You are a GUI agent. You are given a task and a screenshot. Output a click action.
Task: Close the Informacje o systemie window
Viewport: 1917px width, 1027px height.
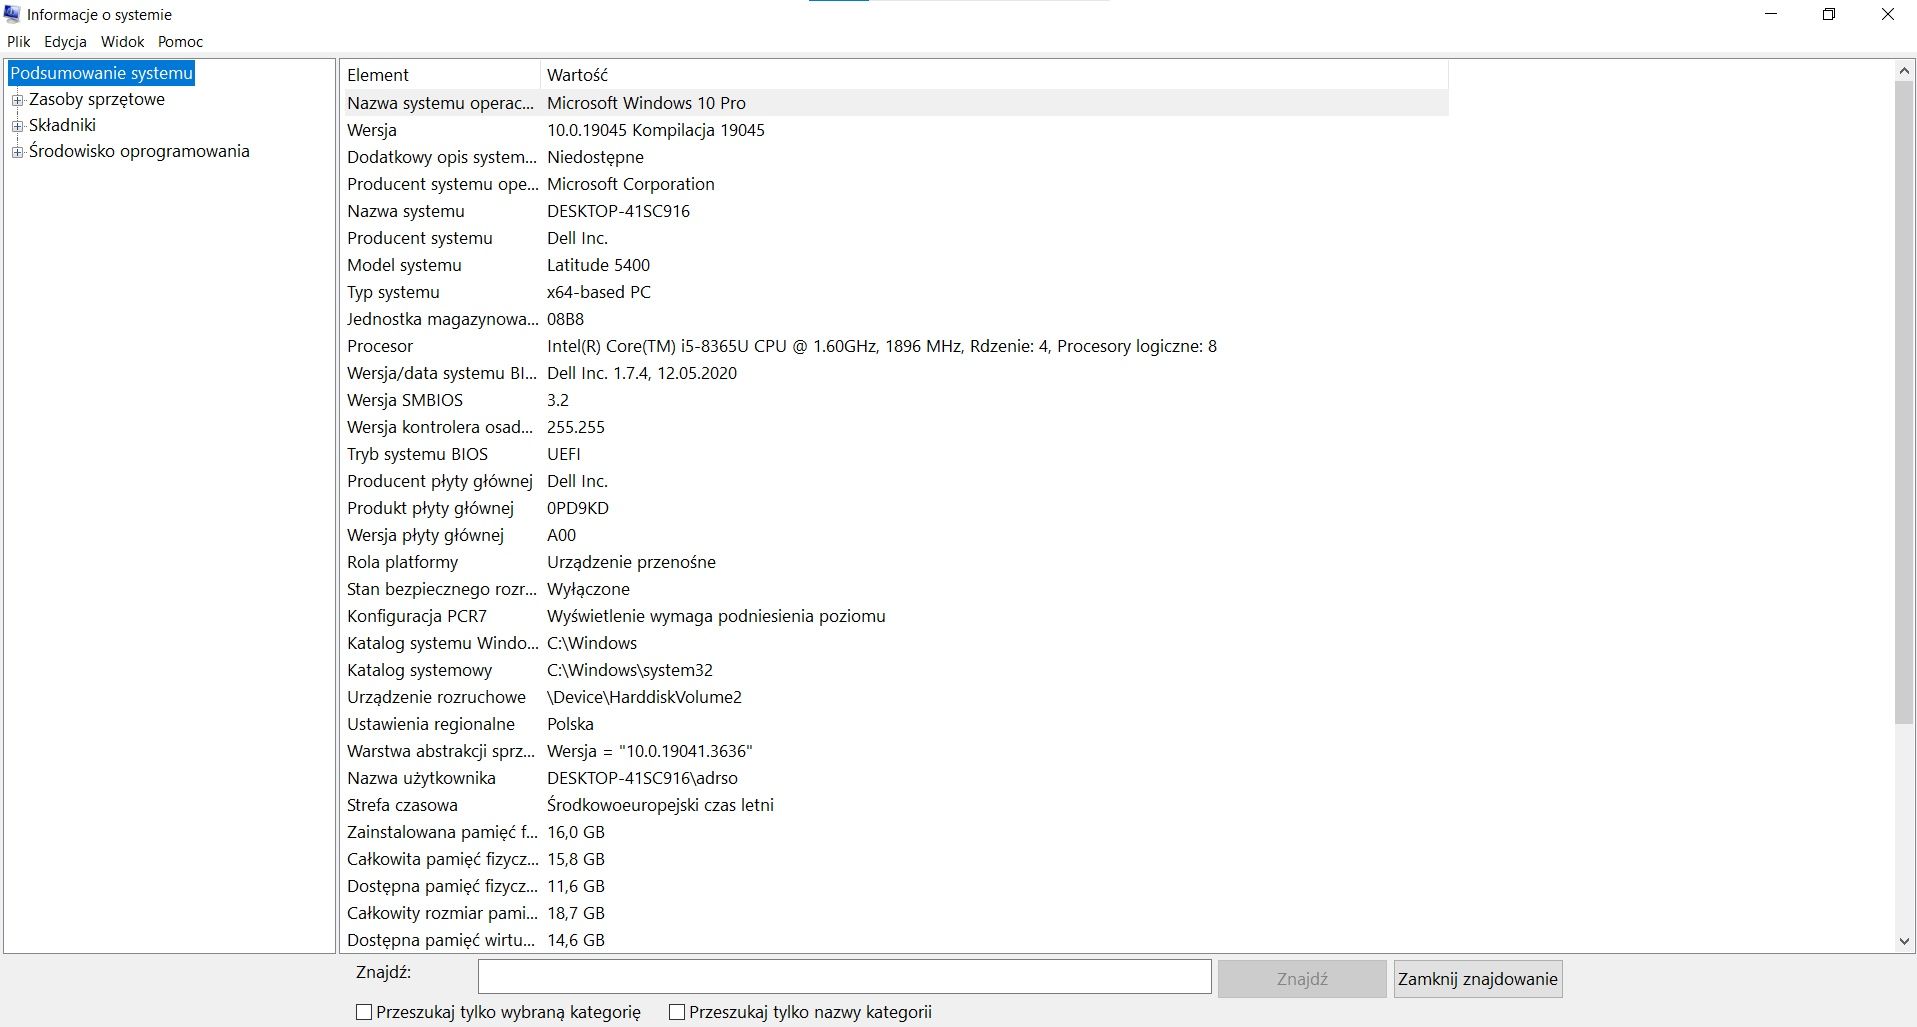click(1888, 14)
